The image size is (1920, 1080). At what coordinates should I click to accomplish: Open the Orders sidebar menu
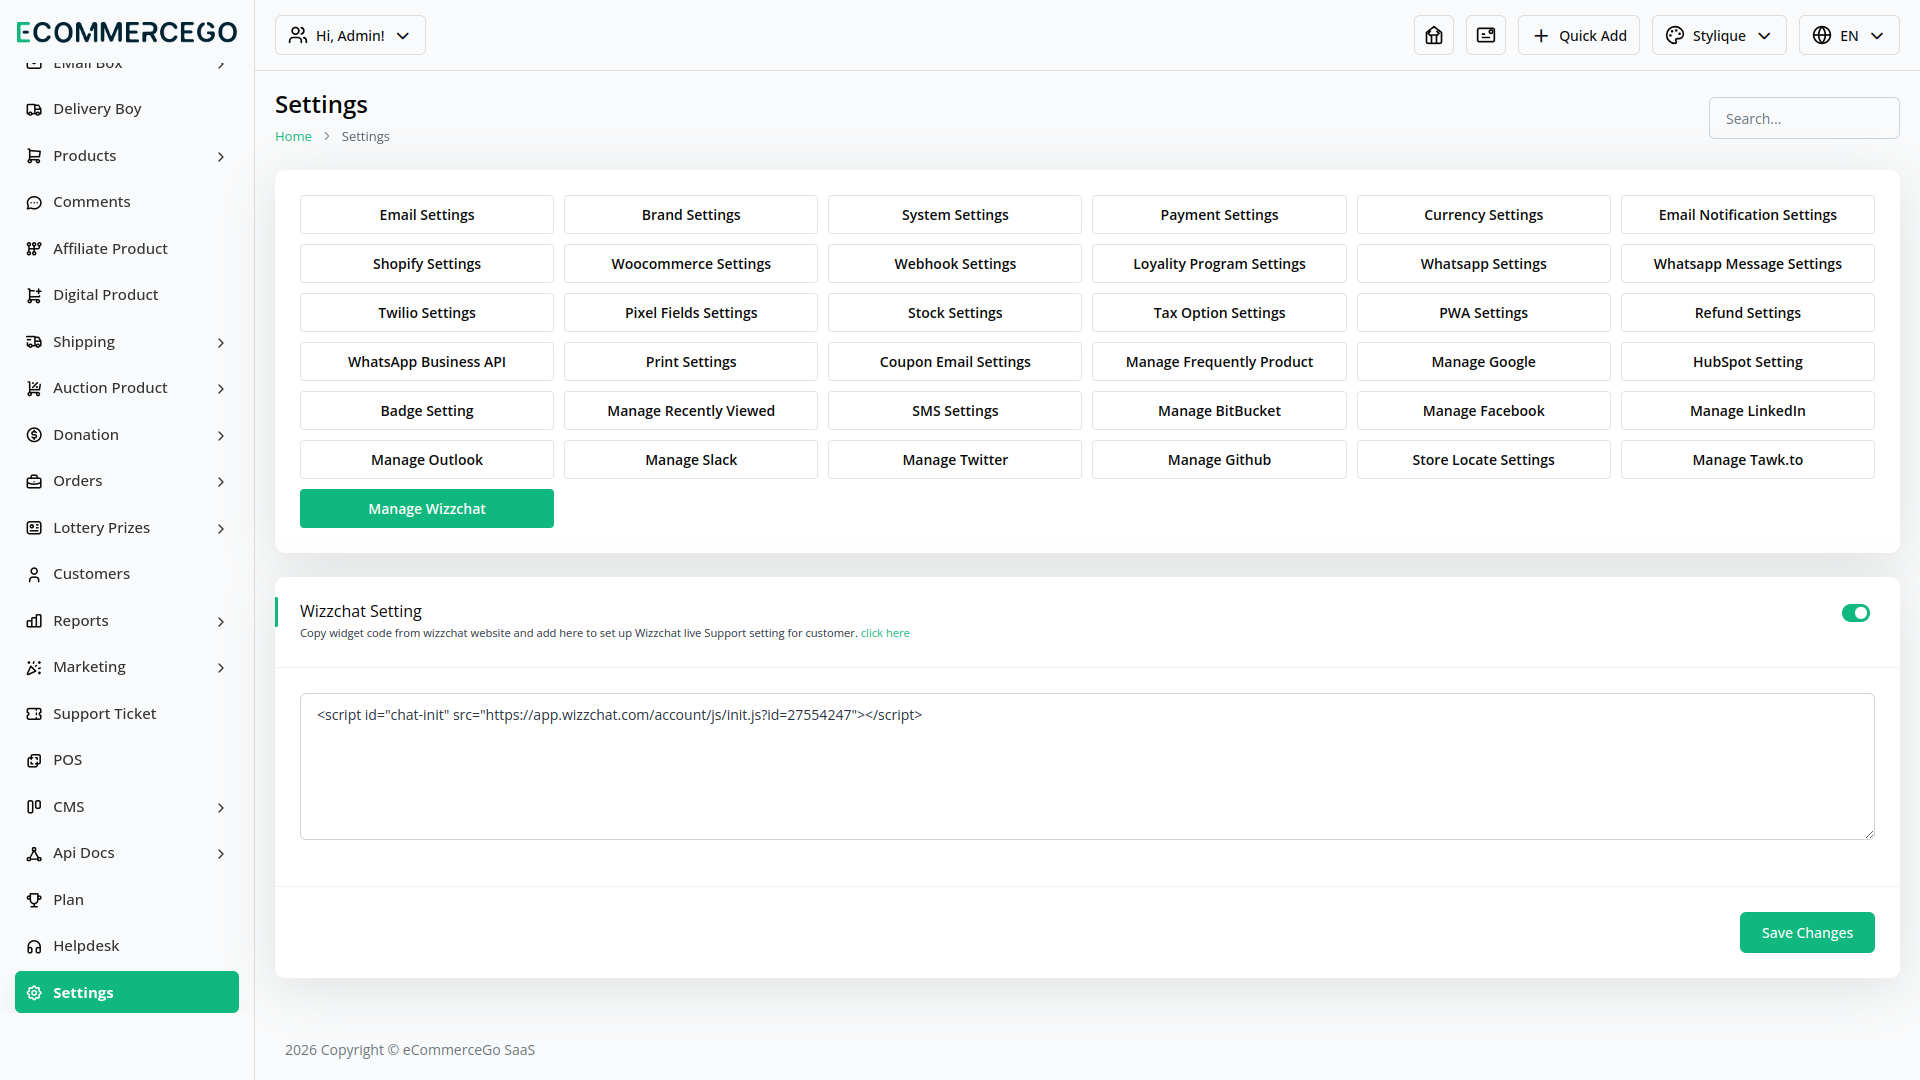tap(127, 481)
